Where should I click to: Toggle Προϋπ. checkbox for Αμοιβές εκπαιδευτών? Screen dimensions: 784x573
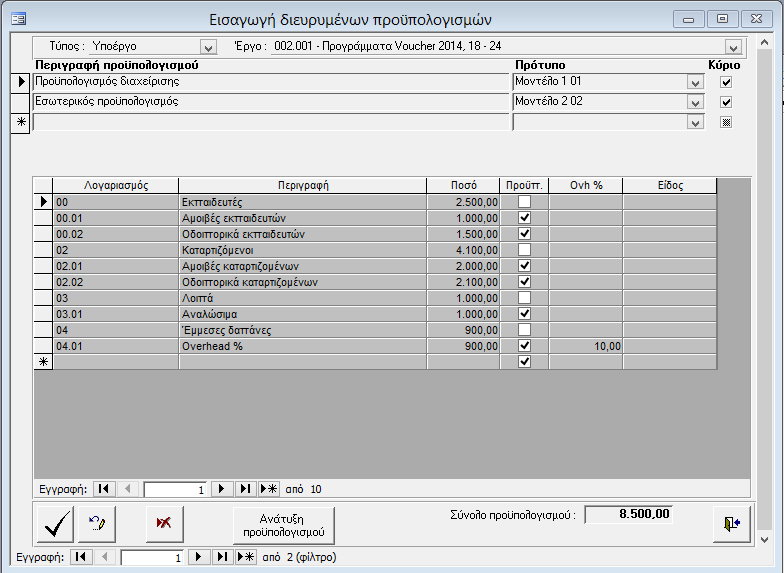coord(524,218)
